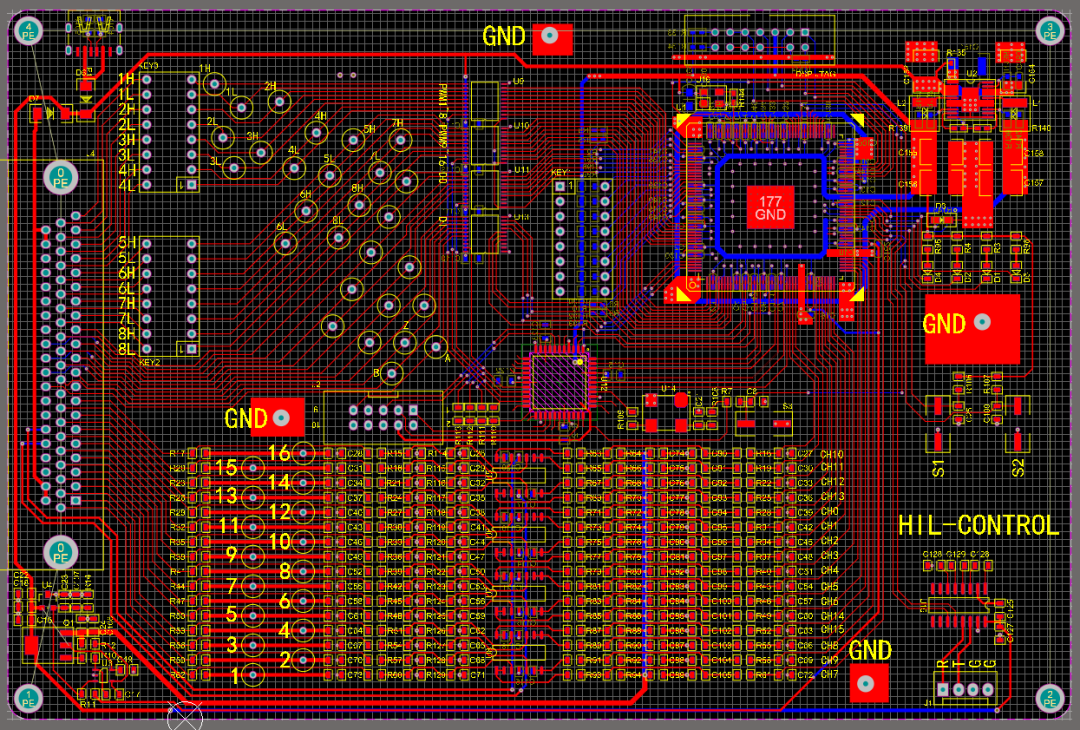Select the '8L' silkscreen label beside KEY2
Viewport: 1080px width, 730px height.
126,349
